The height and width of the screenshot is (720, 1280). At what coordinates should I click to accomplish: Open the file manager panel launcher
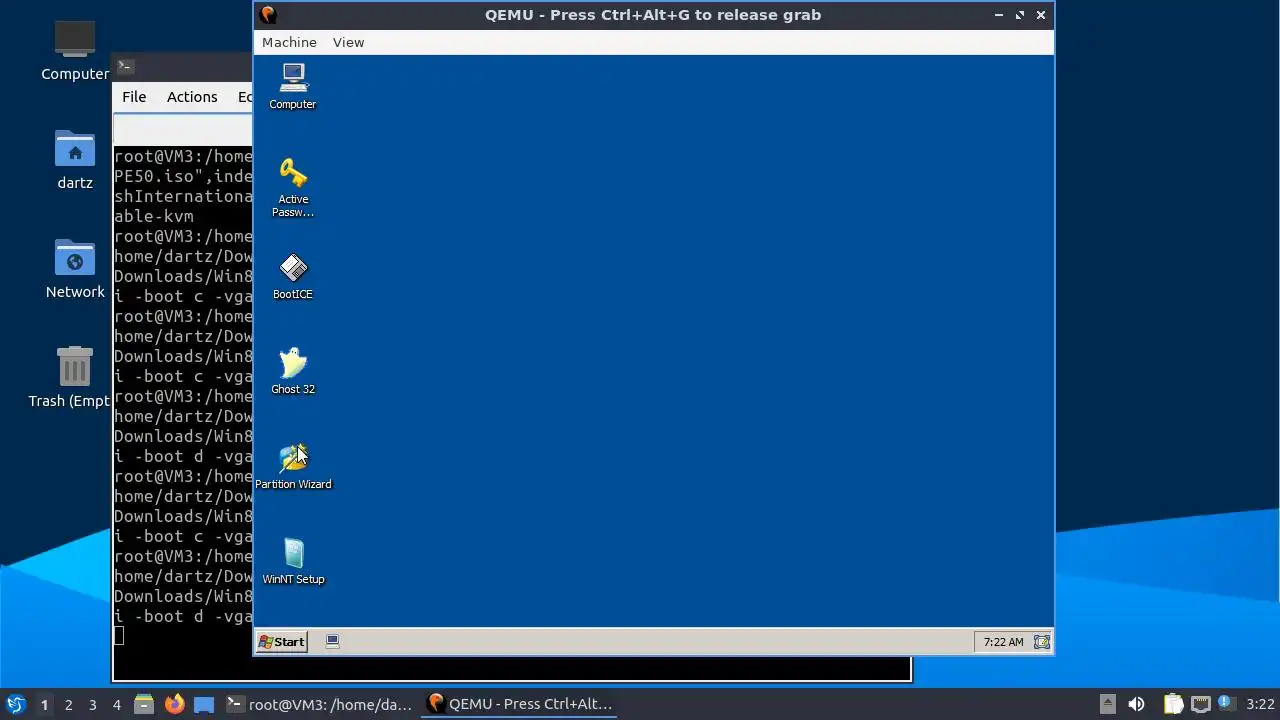(144, 704)
